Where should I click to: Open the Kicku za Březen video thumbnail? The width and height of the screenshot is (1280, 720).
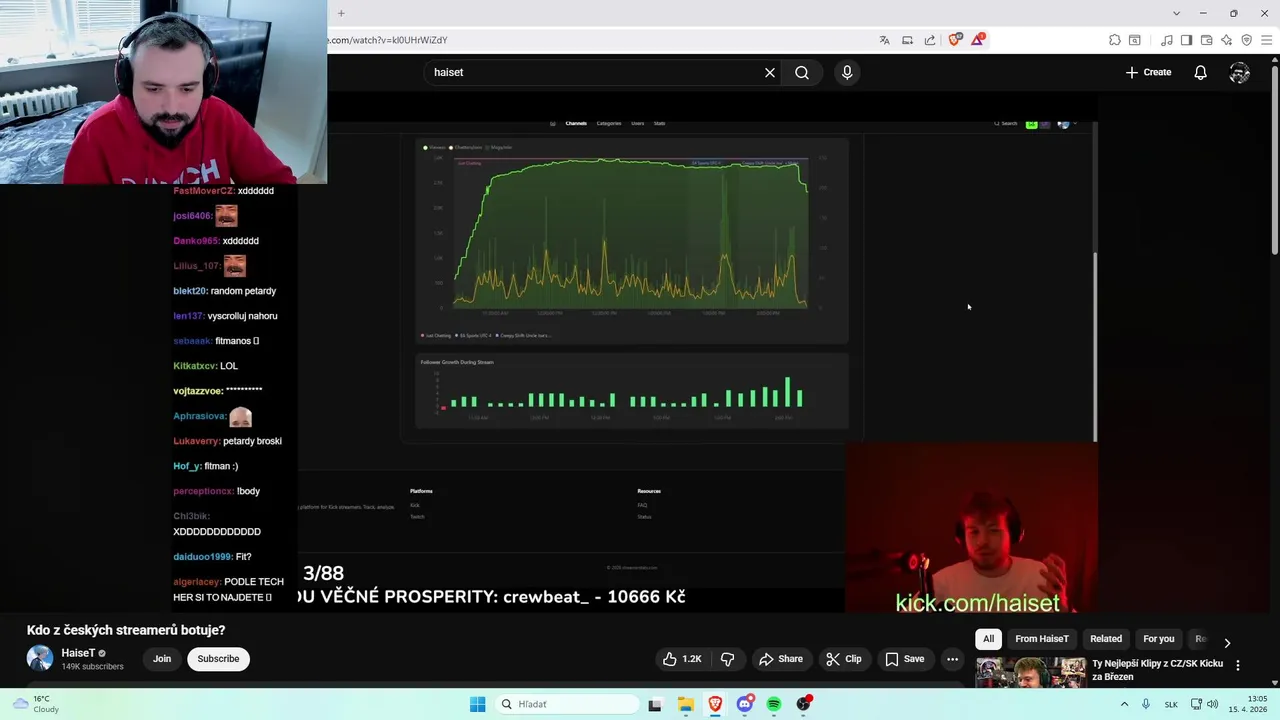[x=1030, y=673]
